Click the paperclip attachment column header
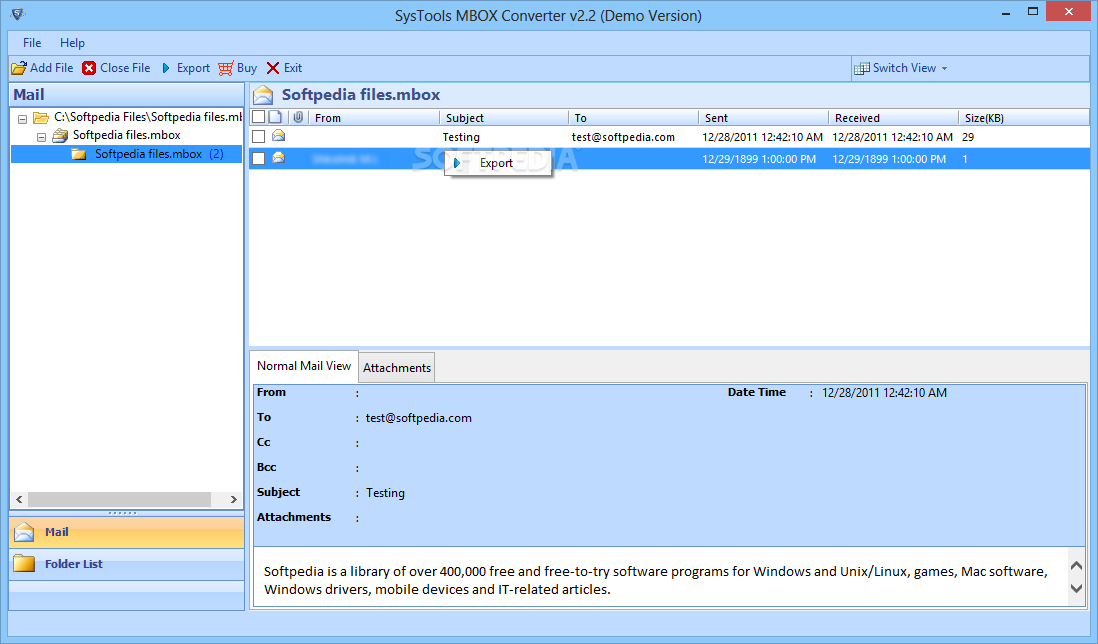1098x644 pixels. pos(298,117)
